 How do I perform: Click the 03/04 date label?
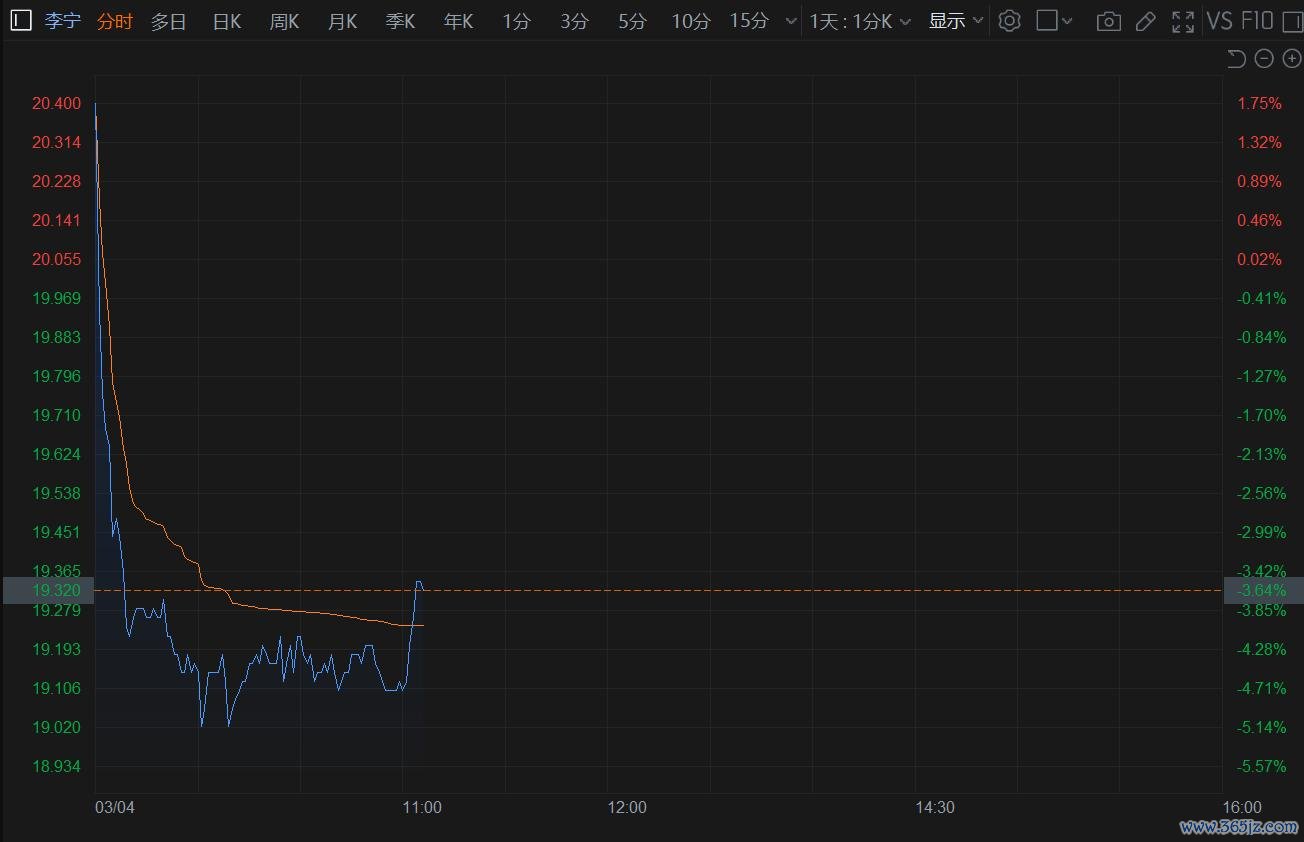coord(115,807)
